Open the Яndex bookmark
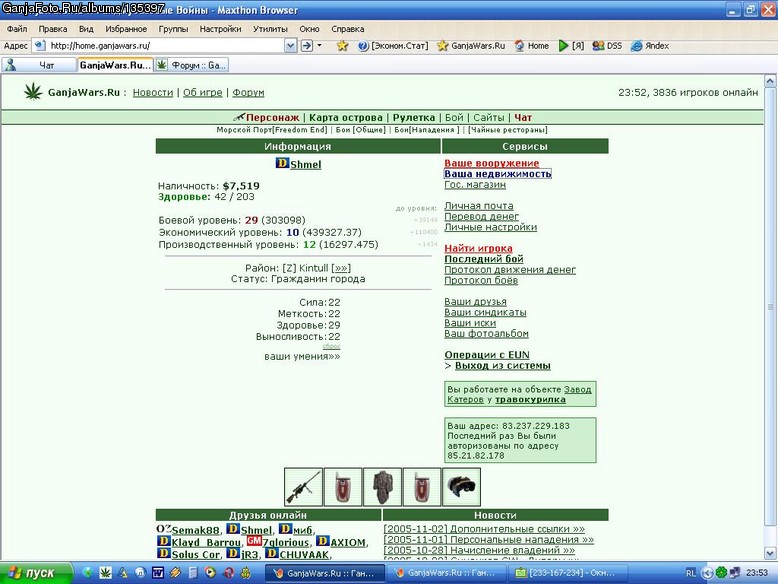Image resolution: width=778 pixels, height=584 pixels. [x=650, y=46]
